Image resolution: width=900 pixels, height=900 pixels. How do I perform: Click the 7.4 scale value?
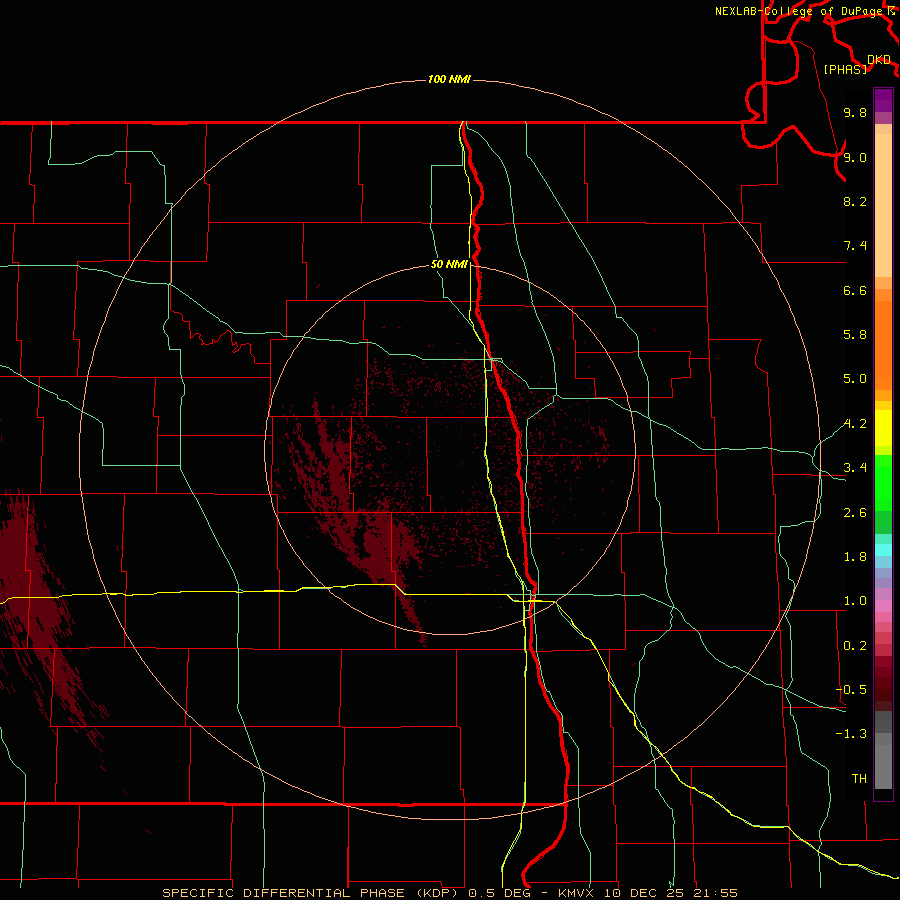coord(855,246)
